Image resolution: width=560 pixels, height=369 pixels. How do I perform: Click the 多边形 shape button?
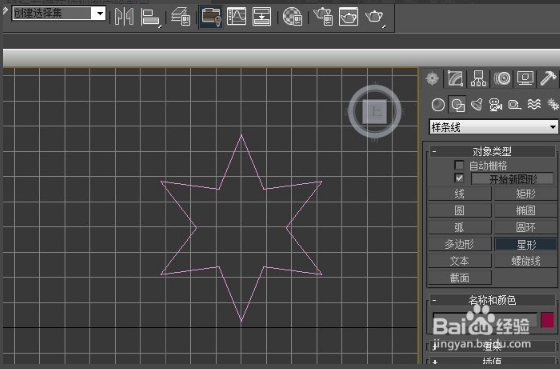pyautogui.click(x=460, y=244)
